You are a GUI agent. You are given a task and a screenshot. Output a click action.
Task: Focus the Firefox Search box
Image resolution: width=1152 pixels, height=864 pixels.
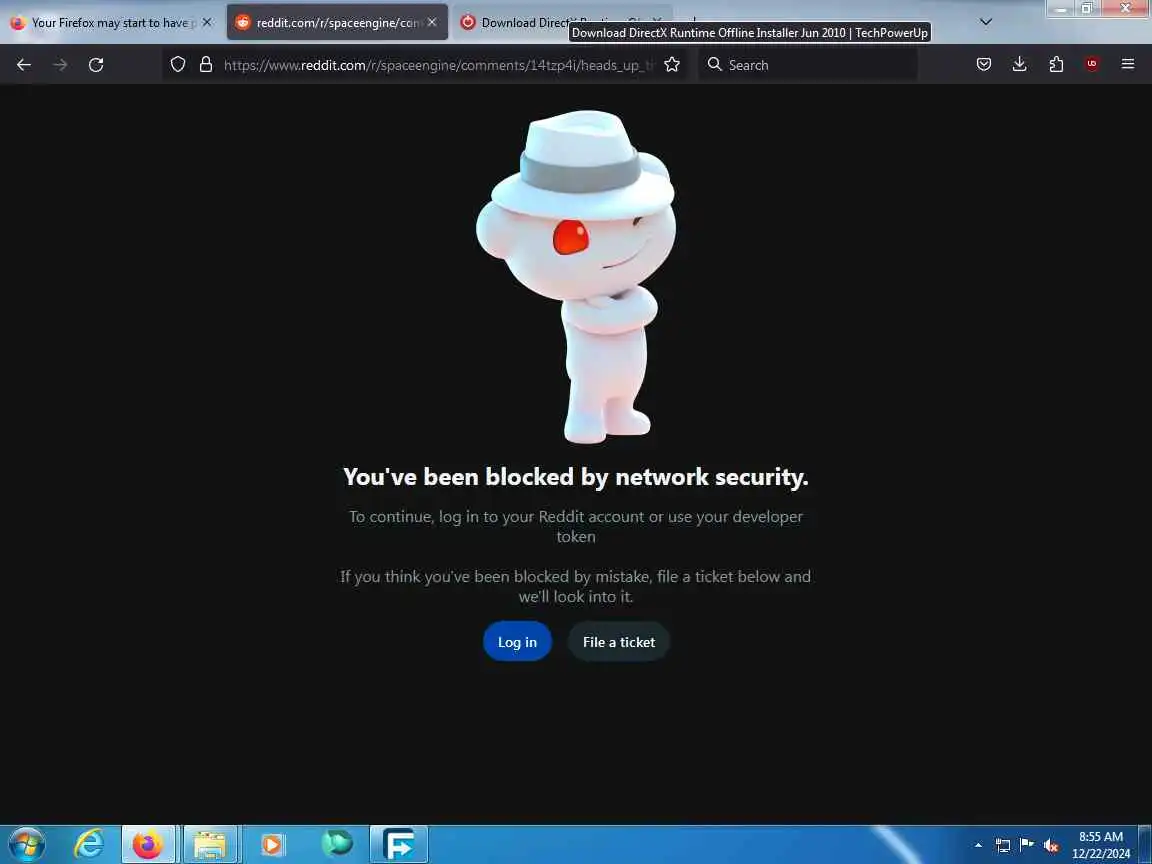click(x=808, y=65)
